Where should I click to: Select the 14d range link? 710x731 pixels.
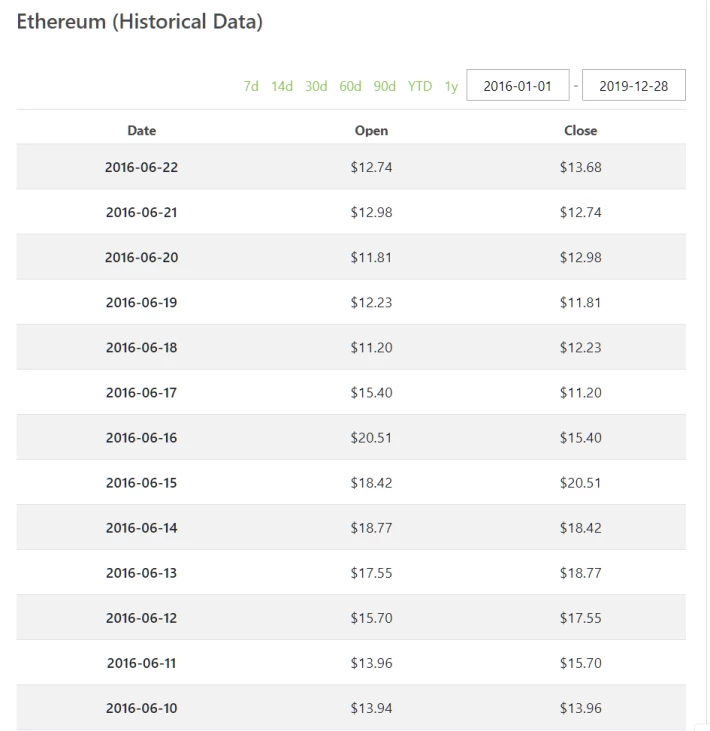click(x=282, y=86)
